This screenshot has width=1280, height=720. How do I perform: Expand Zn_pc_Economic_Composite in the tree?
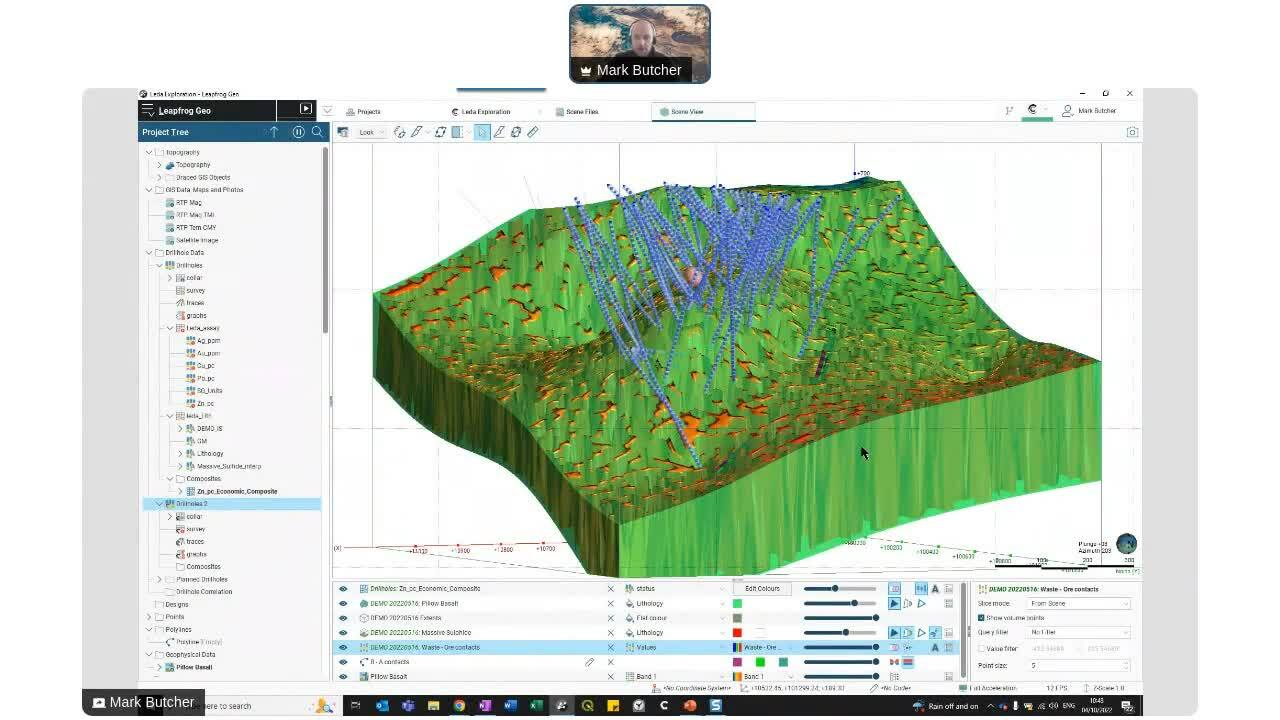(180, 492)
